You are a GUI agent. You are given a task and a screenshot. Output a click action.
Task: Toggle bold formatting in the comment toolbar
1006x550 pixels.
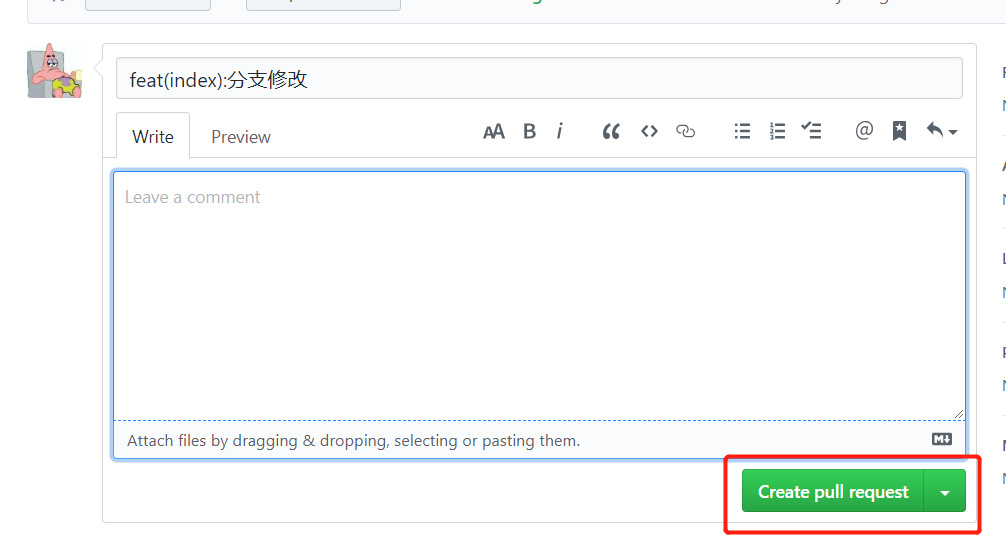coord(529,131)
